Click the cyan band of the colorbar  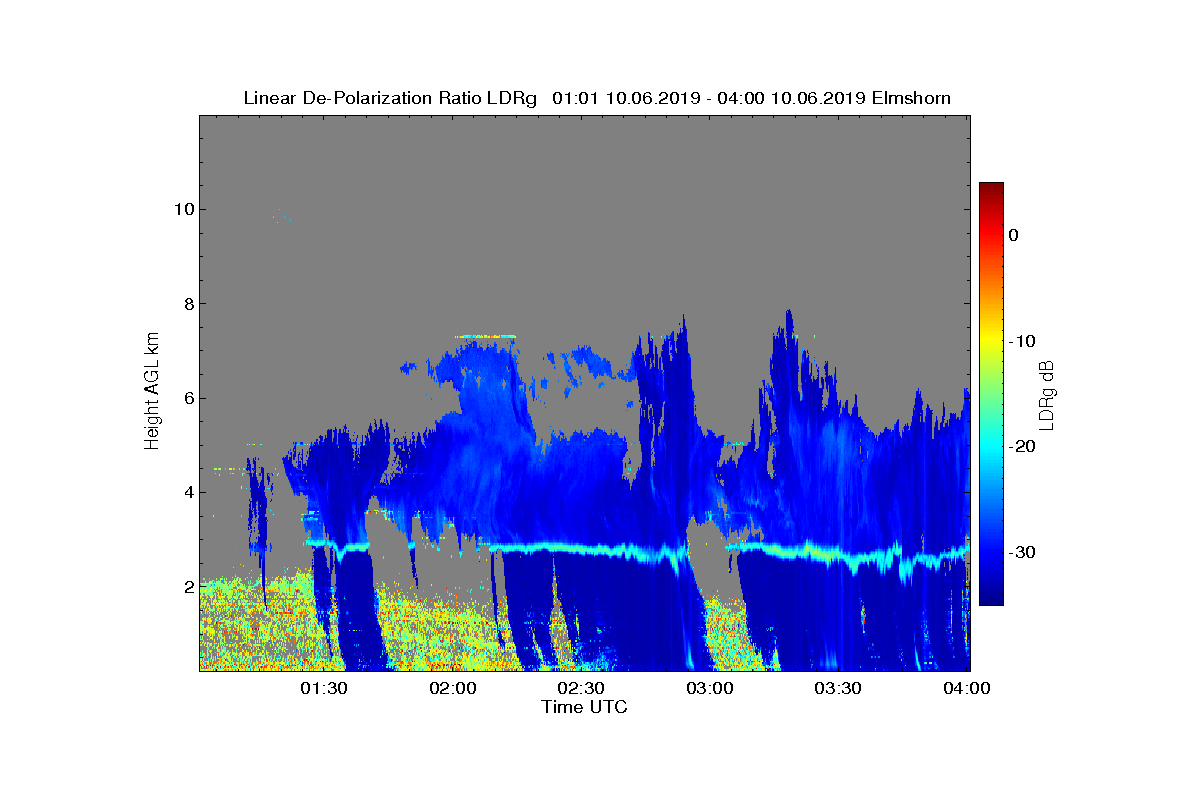tap(991, 446)
